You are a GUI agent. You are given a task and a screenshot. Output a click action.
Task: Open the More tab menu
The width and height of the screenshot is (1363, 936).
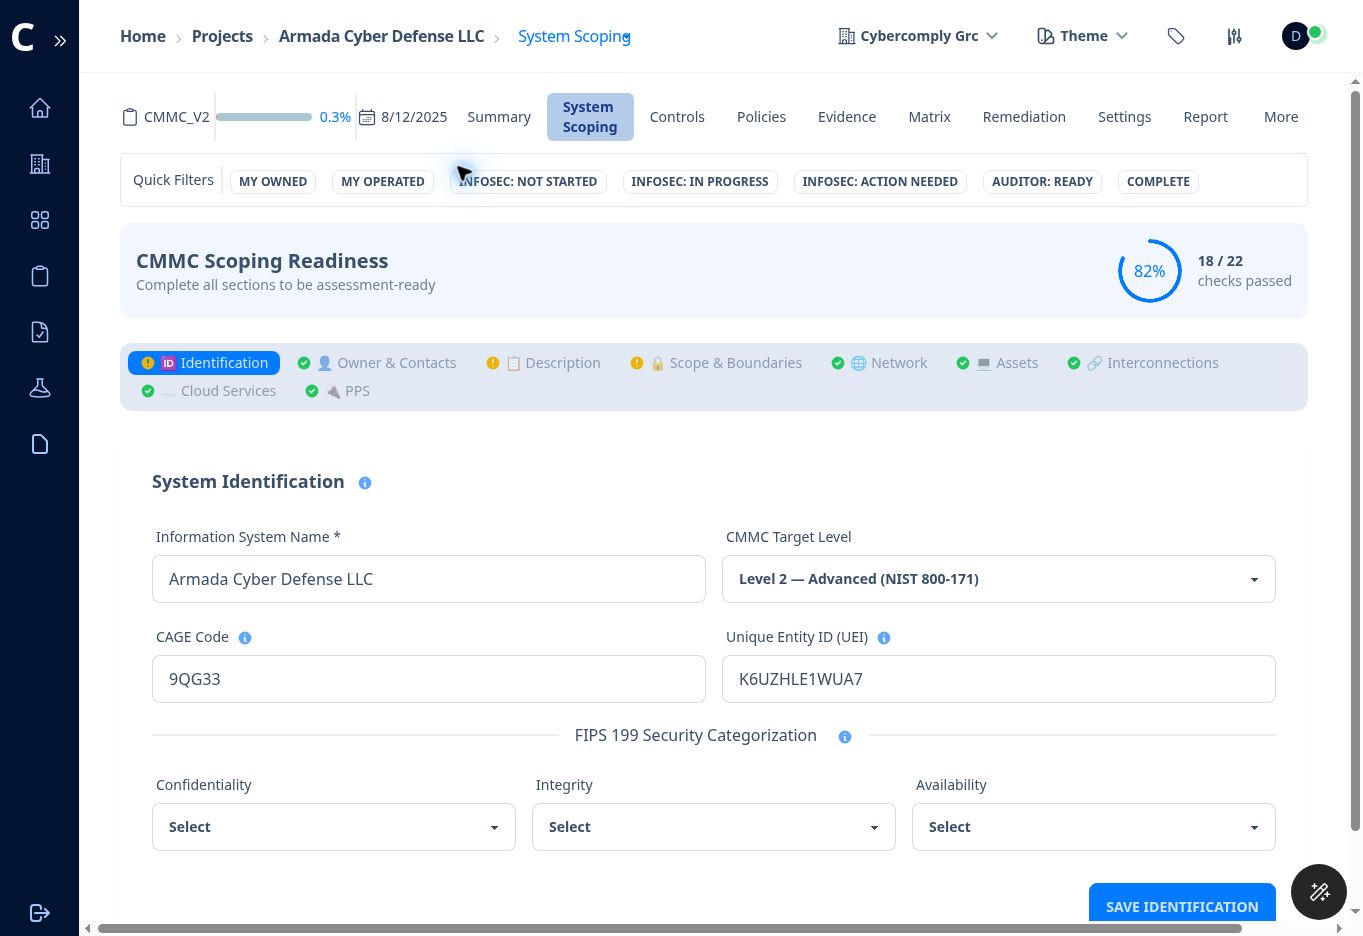[x=1281, y=117]
